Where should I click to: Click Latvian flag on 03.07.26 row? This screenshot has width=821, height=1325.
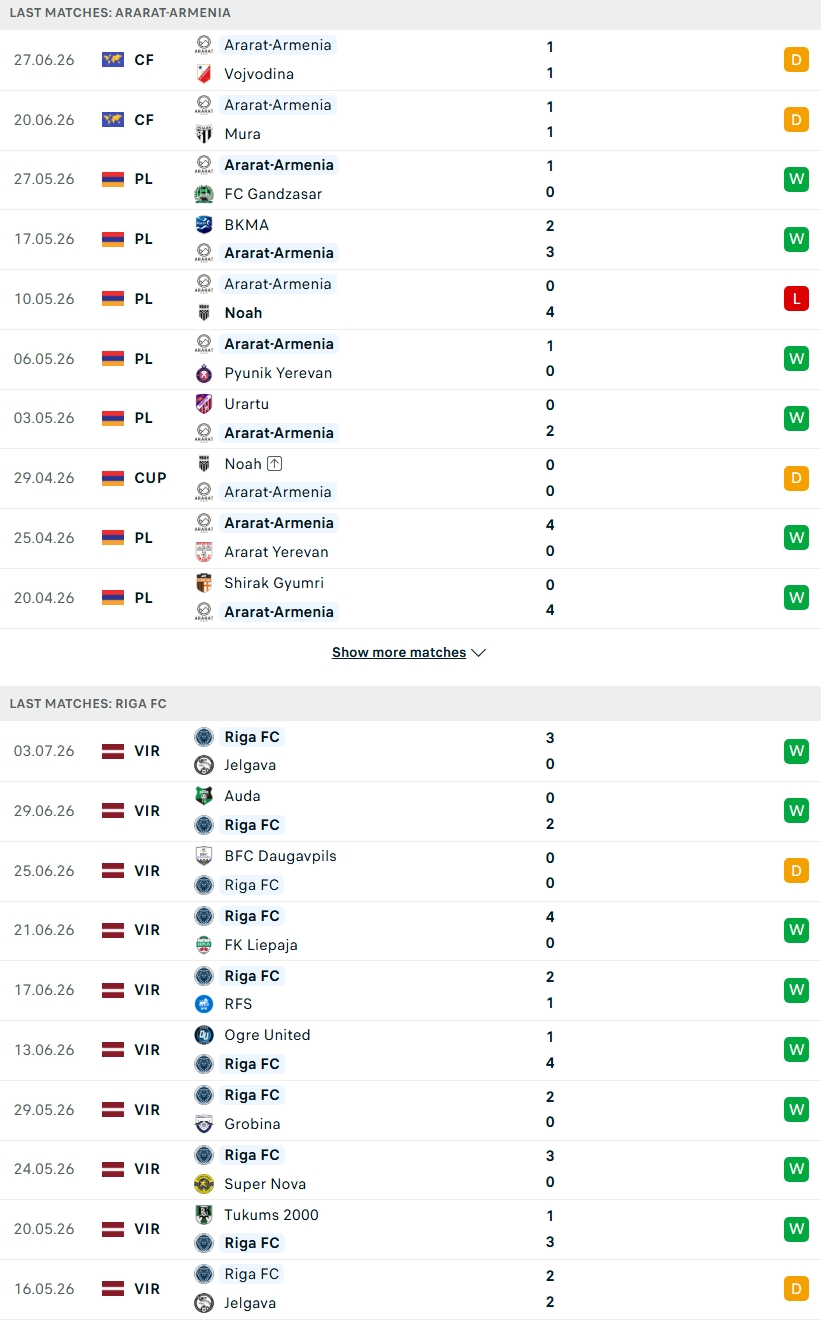(113, 751)
